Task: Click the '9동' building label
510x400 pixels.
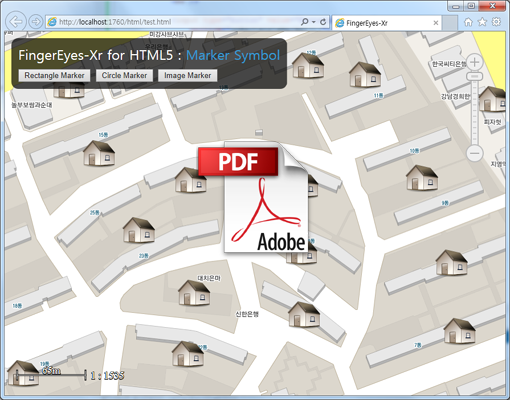Action: [445, 203]
